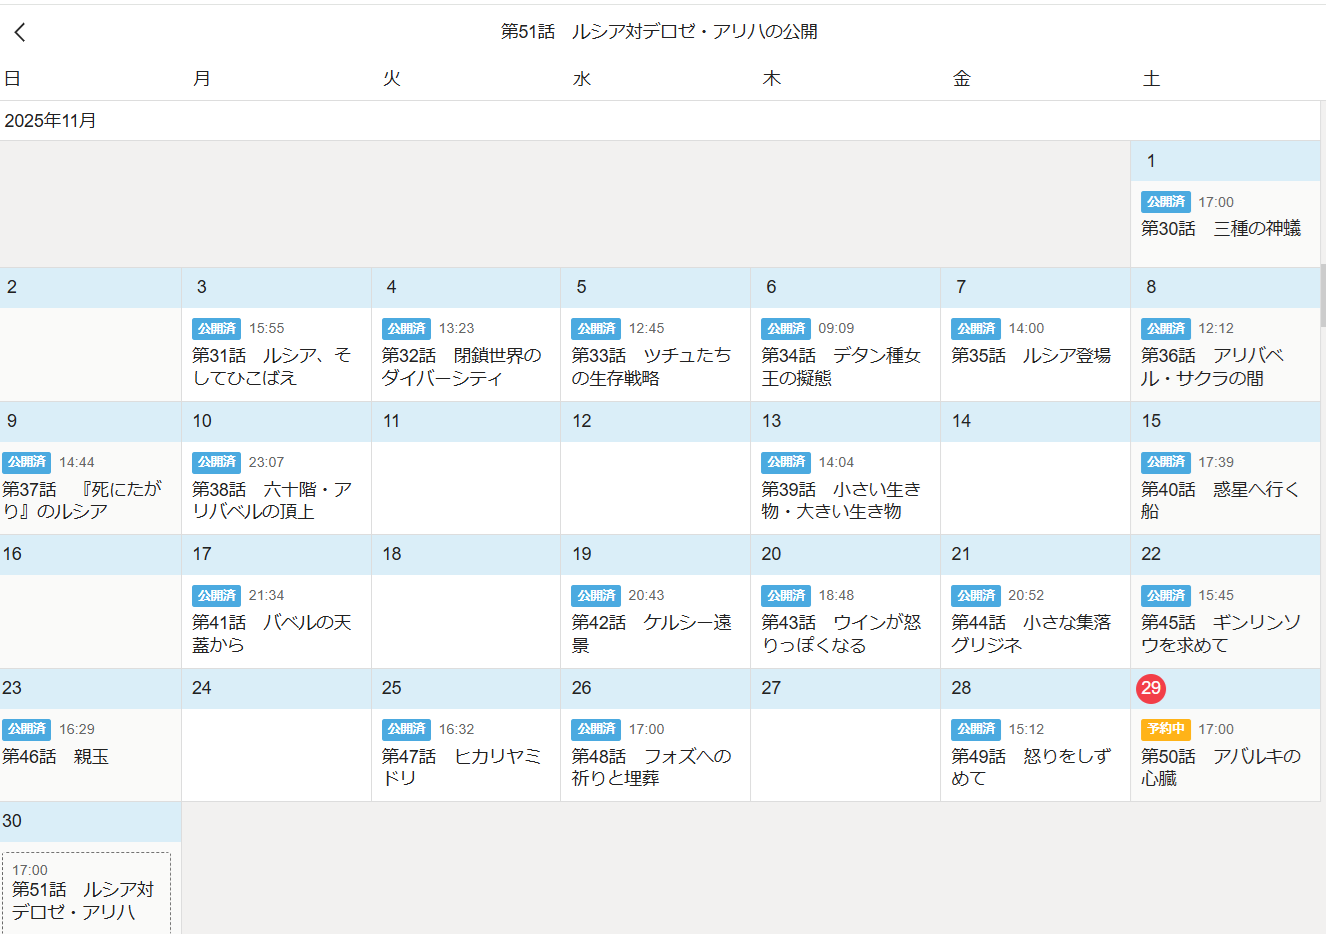The width and height of the screenshot is (1326, 934).
Task: Open 第48話 フォズへの祈りと埋葬
Action: (650, 767)
